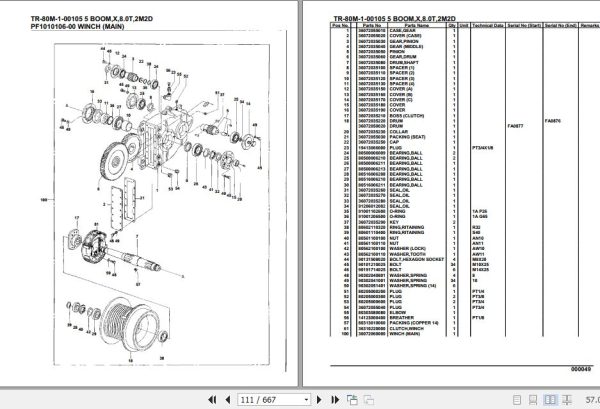Image resolution: width=600 pixels, height=409 pixels.
Task: Click diagram callout label 100
Action: [44, 200]
